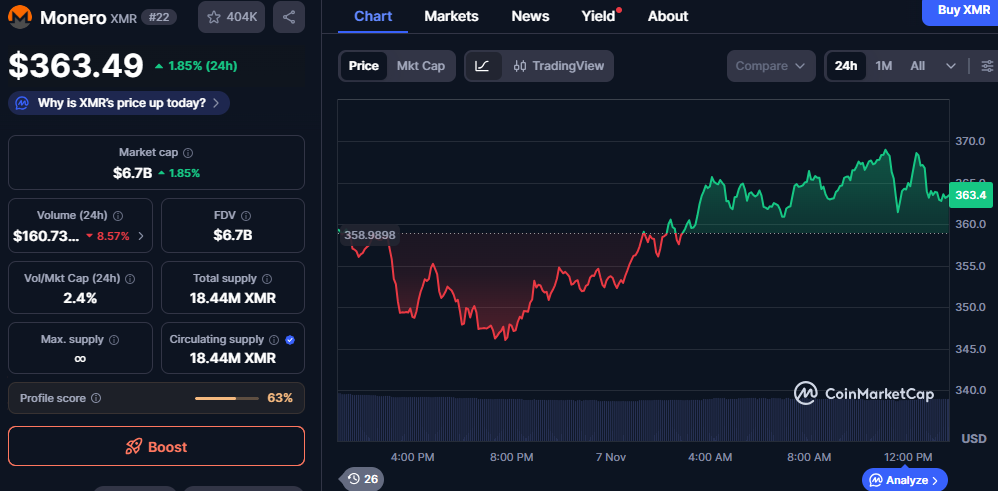998x491 pixels.
Task: Click the Profile score progress bar
Action: [x=229, y=398]
